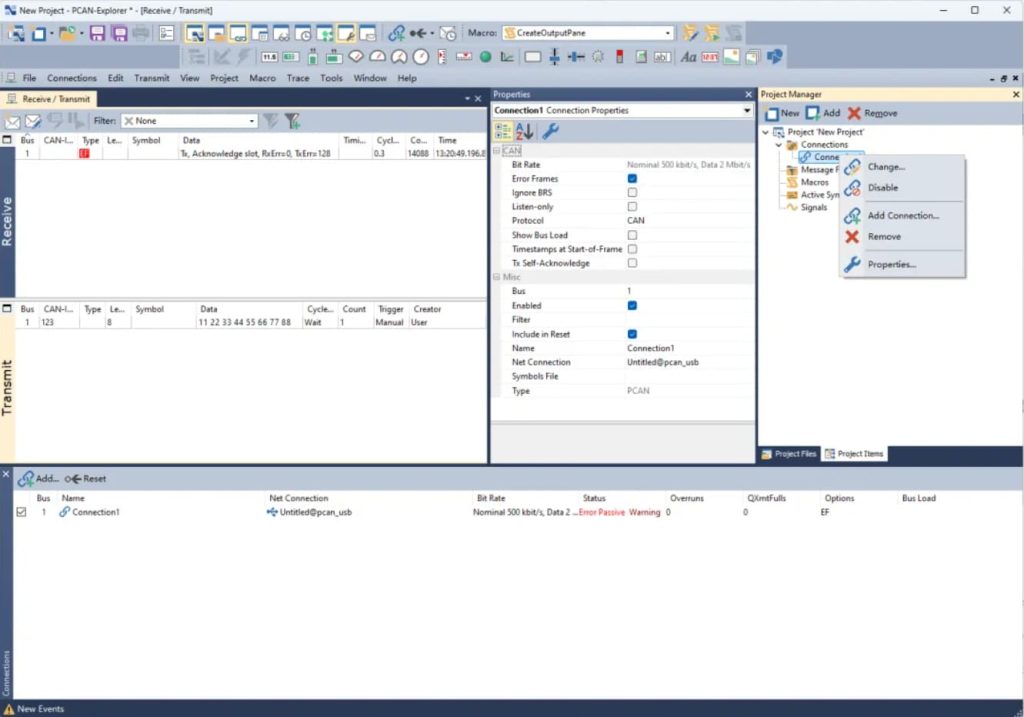Open the dropdown arrow beside the open-folder icon
This screenshot has height=717, width=1024.
coord(82,33)
